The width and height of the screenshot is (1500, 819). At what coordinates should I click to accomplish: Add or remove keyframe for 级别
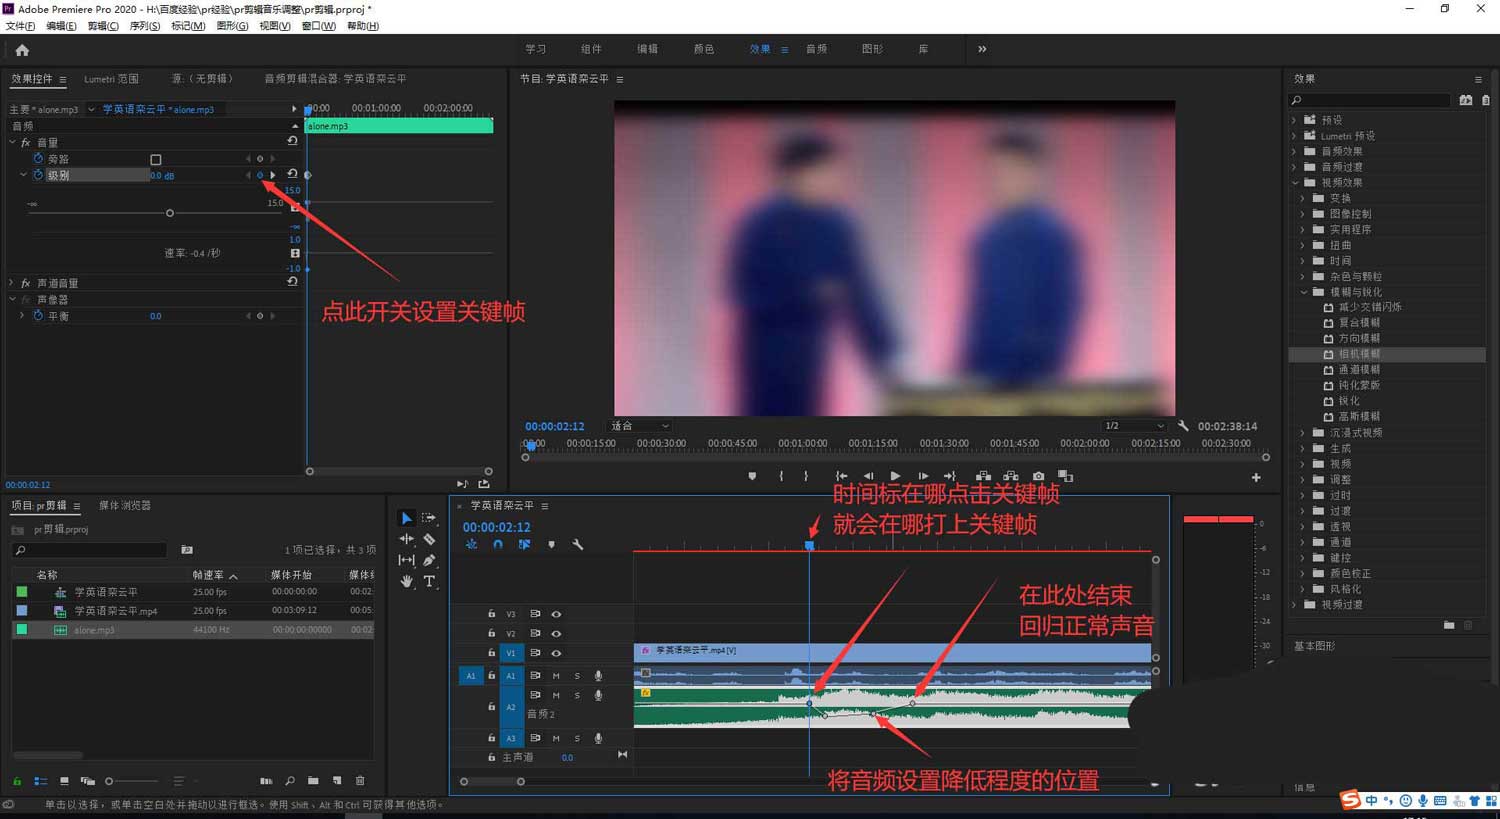click(260, 175)
